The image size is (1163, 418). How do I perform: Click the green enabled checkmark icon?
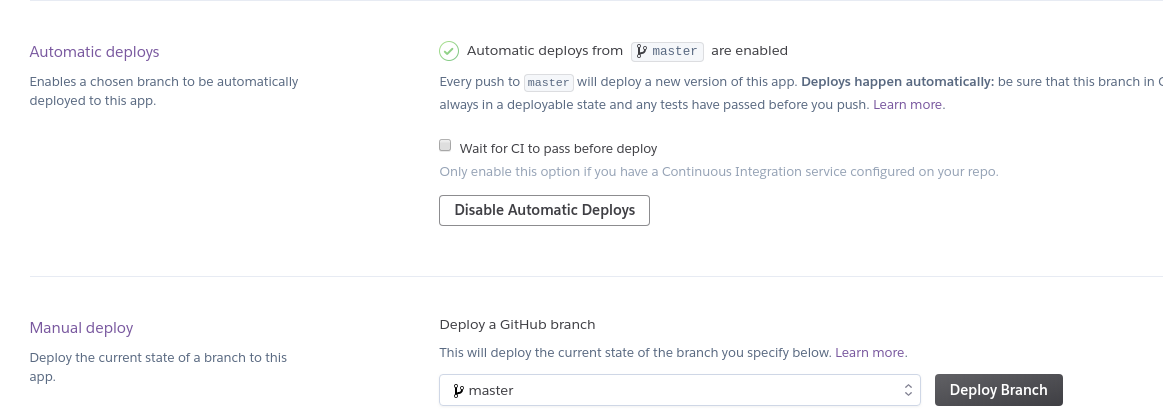449,51
